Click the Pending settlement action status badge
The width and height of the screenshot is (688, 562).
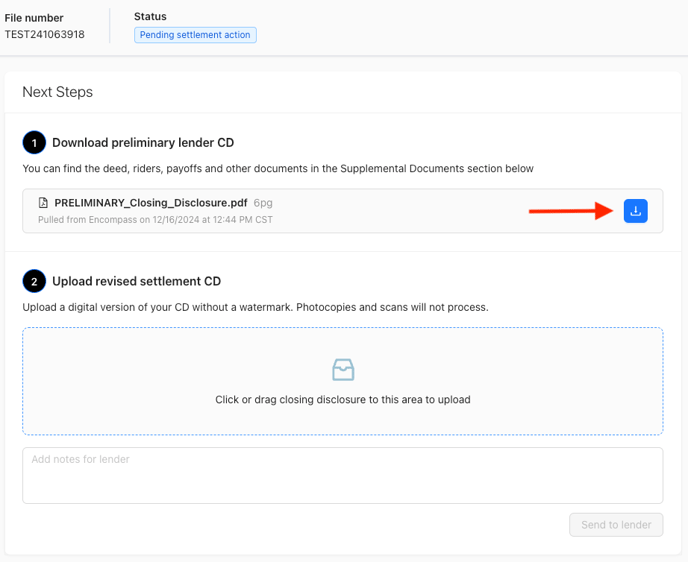coord(195,35)
